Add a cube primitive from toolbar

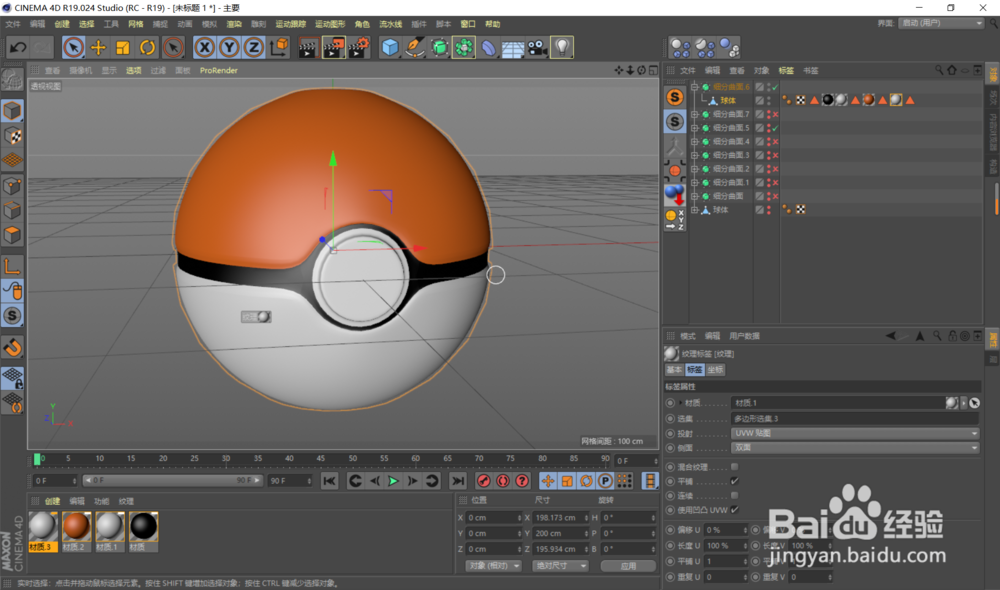pos(390,47)
